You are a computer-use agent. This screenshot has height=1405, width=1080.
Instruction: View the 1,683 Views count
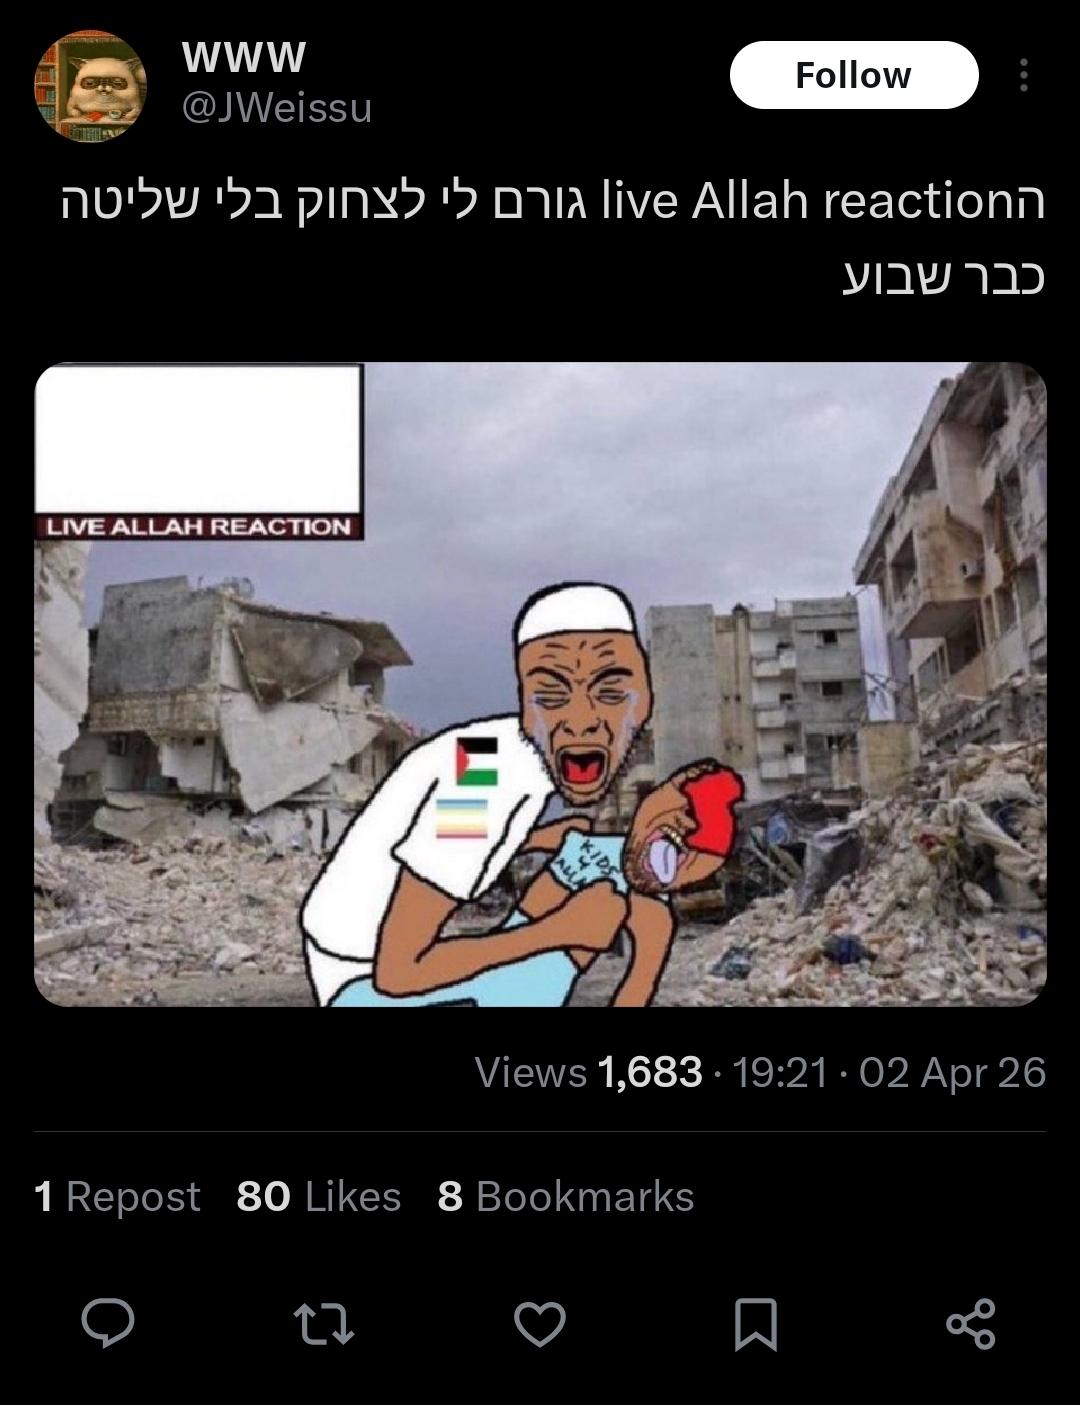tap(589, 1072)
